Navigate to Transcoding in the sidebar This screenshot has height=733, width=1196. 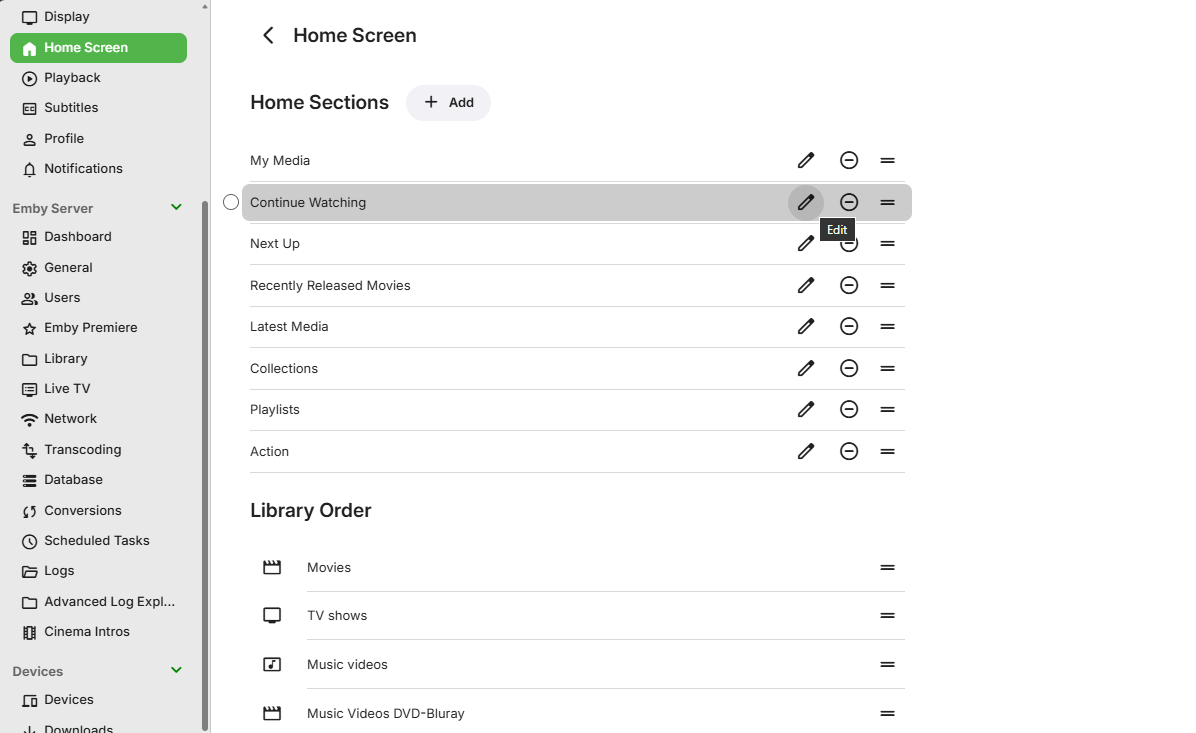tap(82, 450)
